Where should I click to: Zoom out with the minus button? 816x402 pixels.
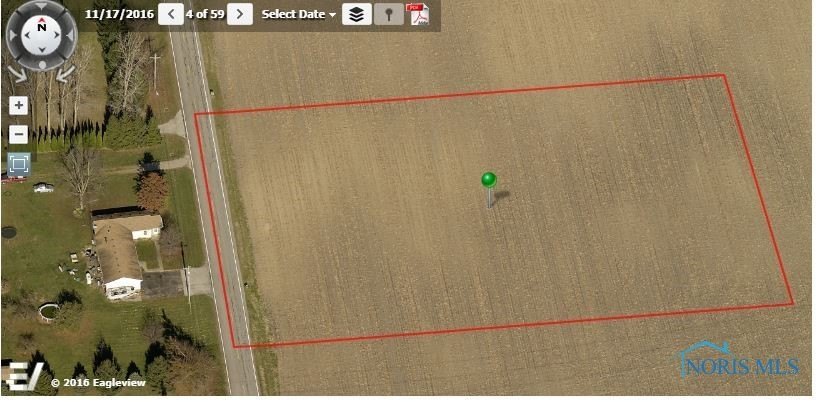(x=19, y=135)
